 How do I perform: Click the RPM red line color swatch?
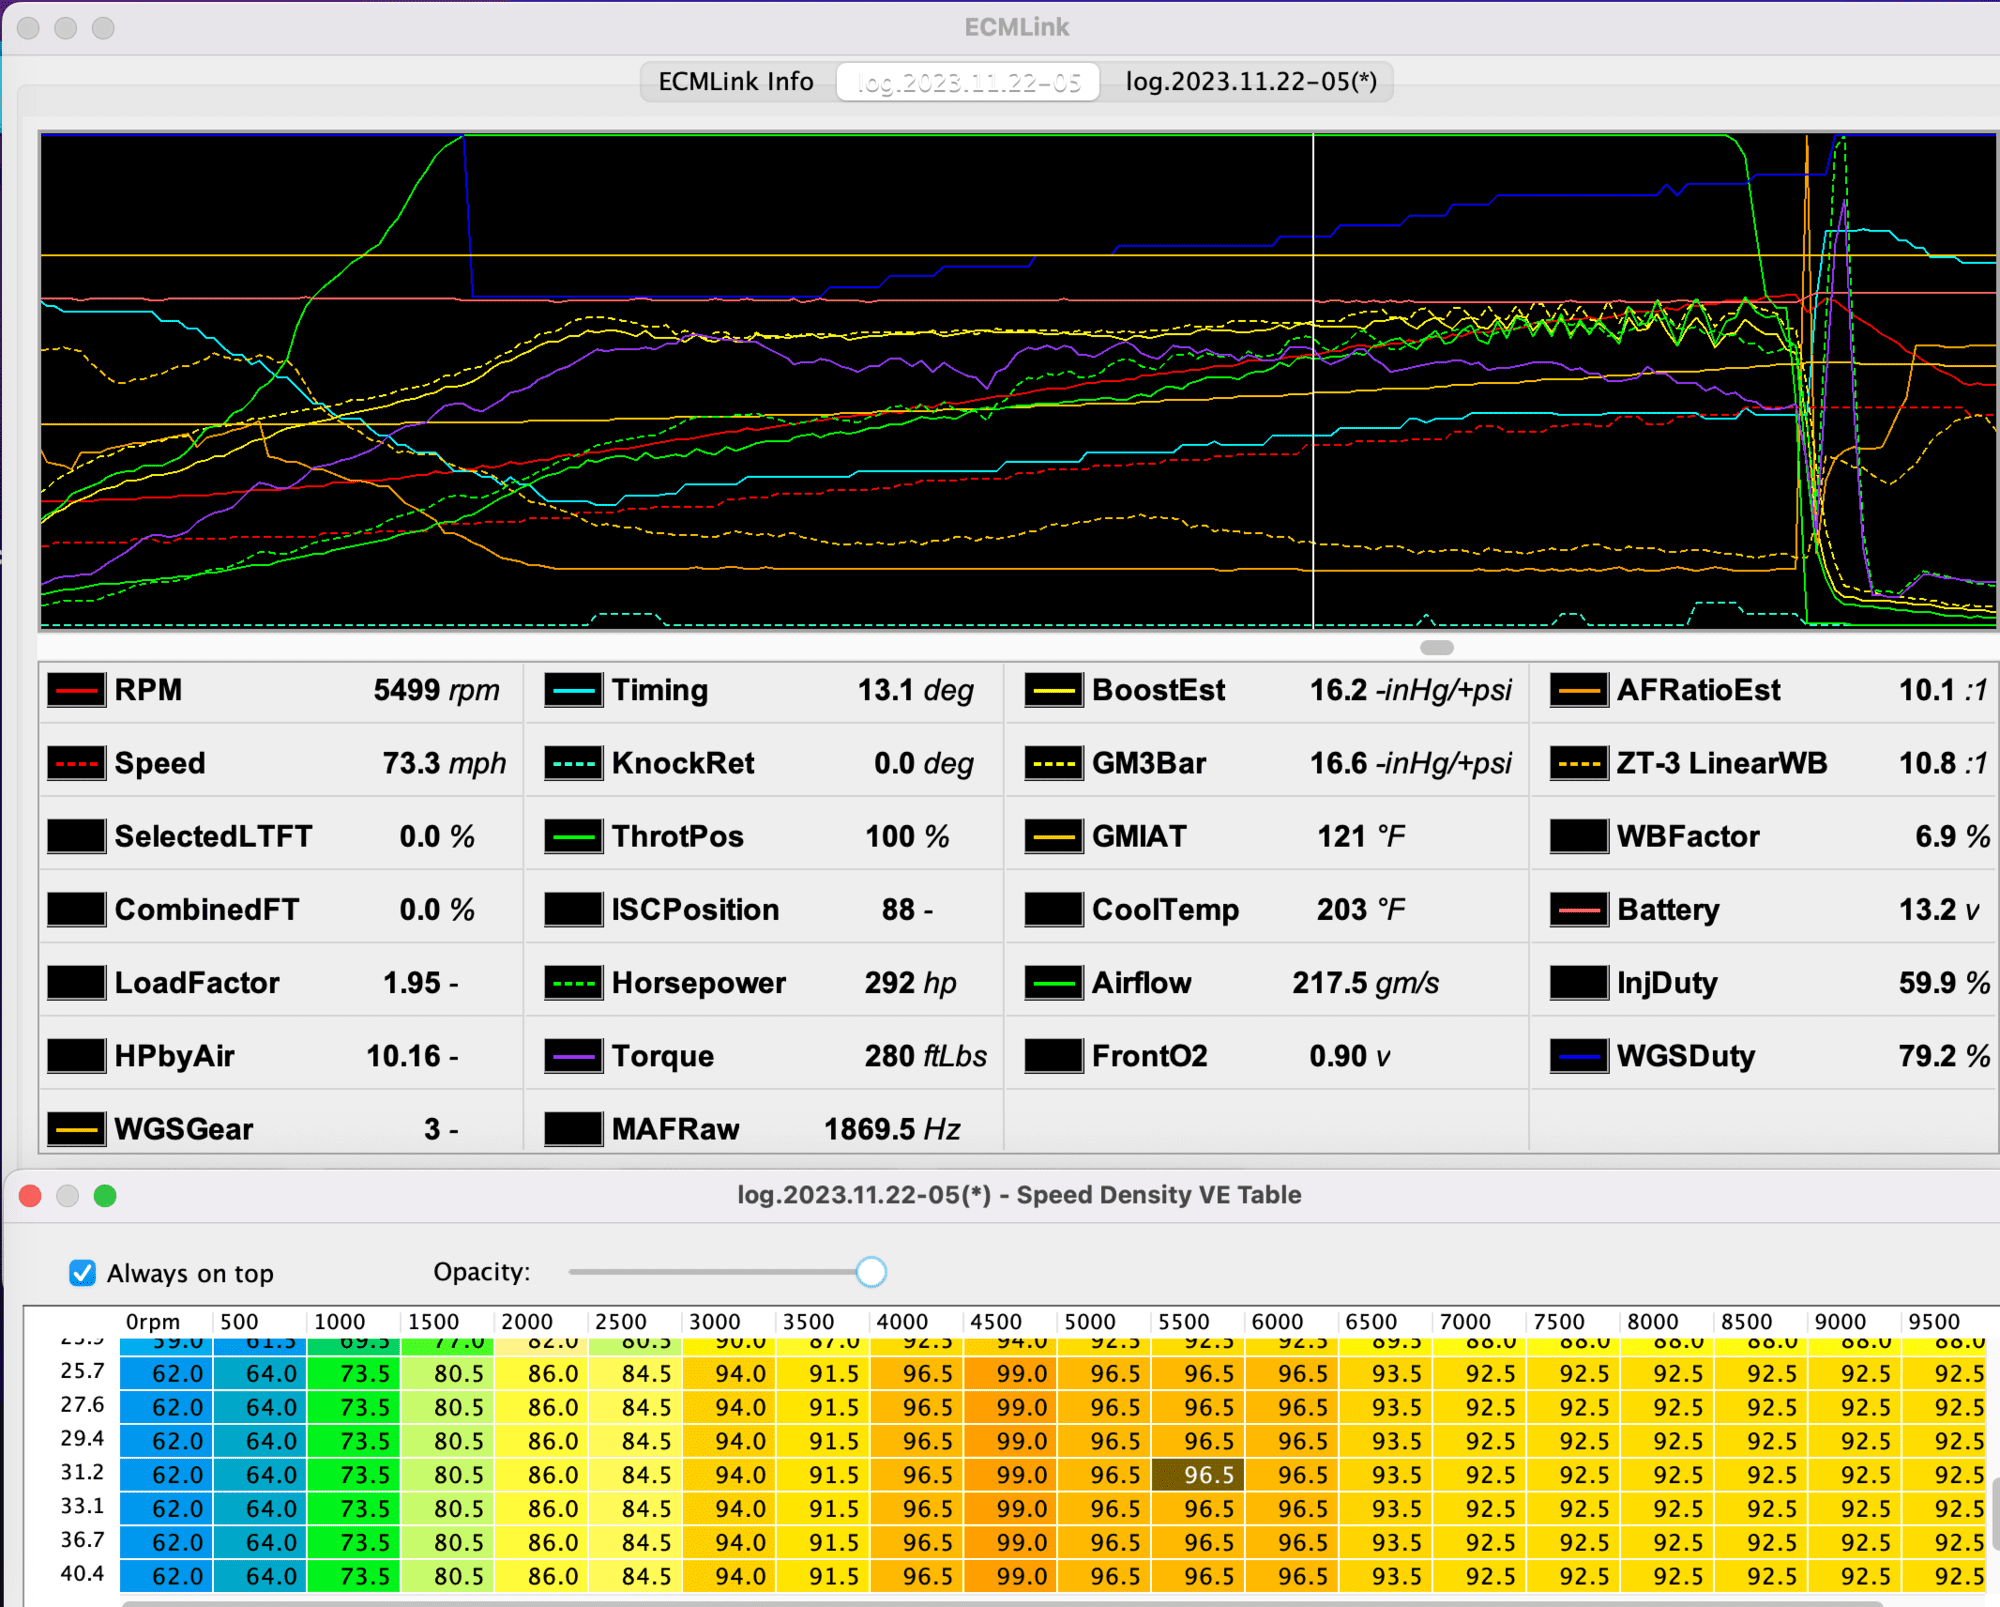(x=76, y=690)
